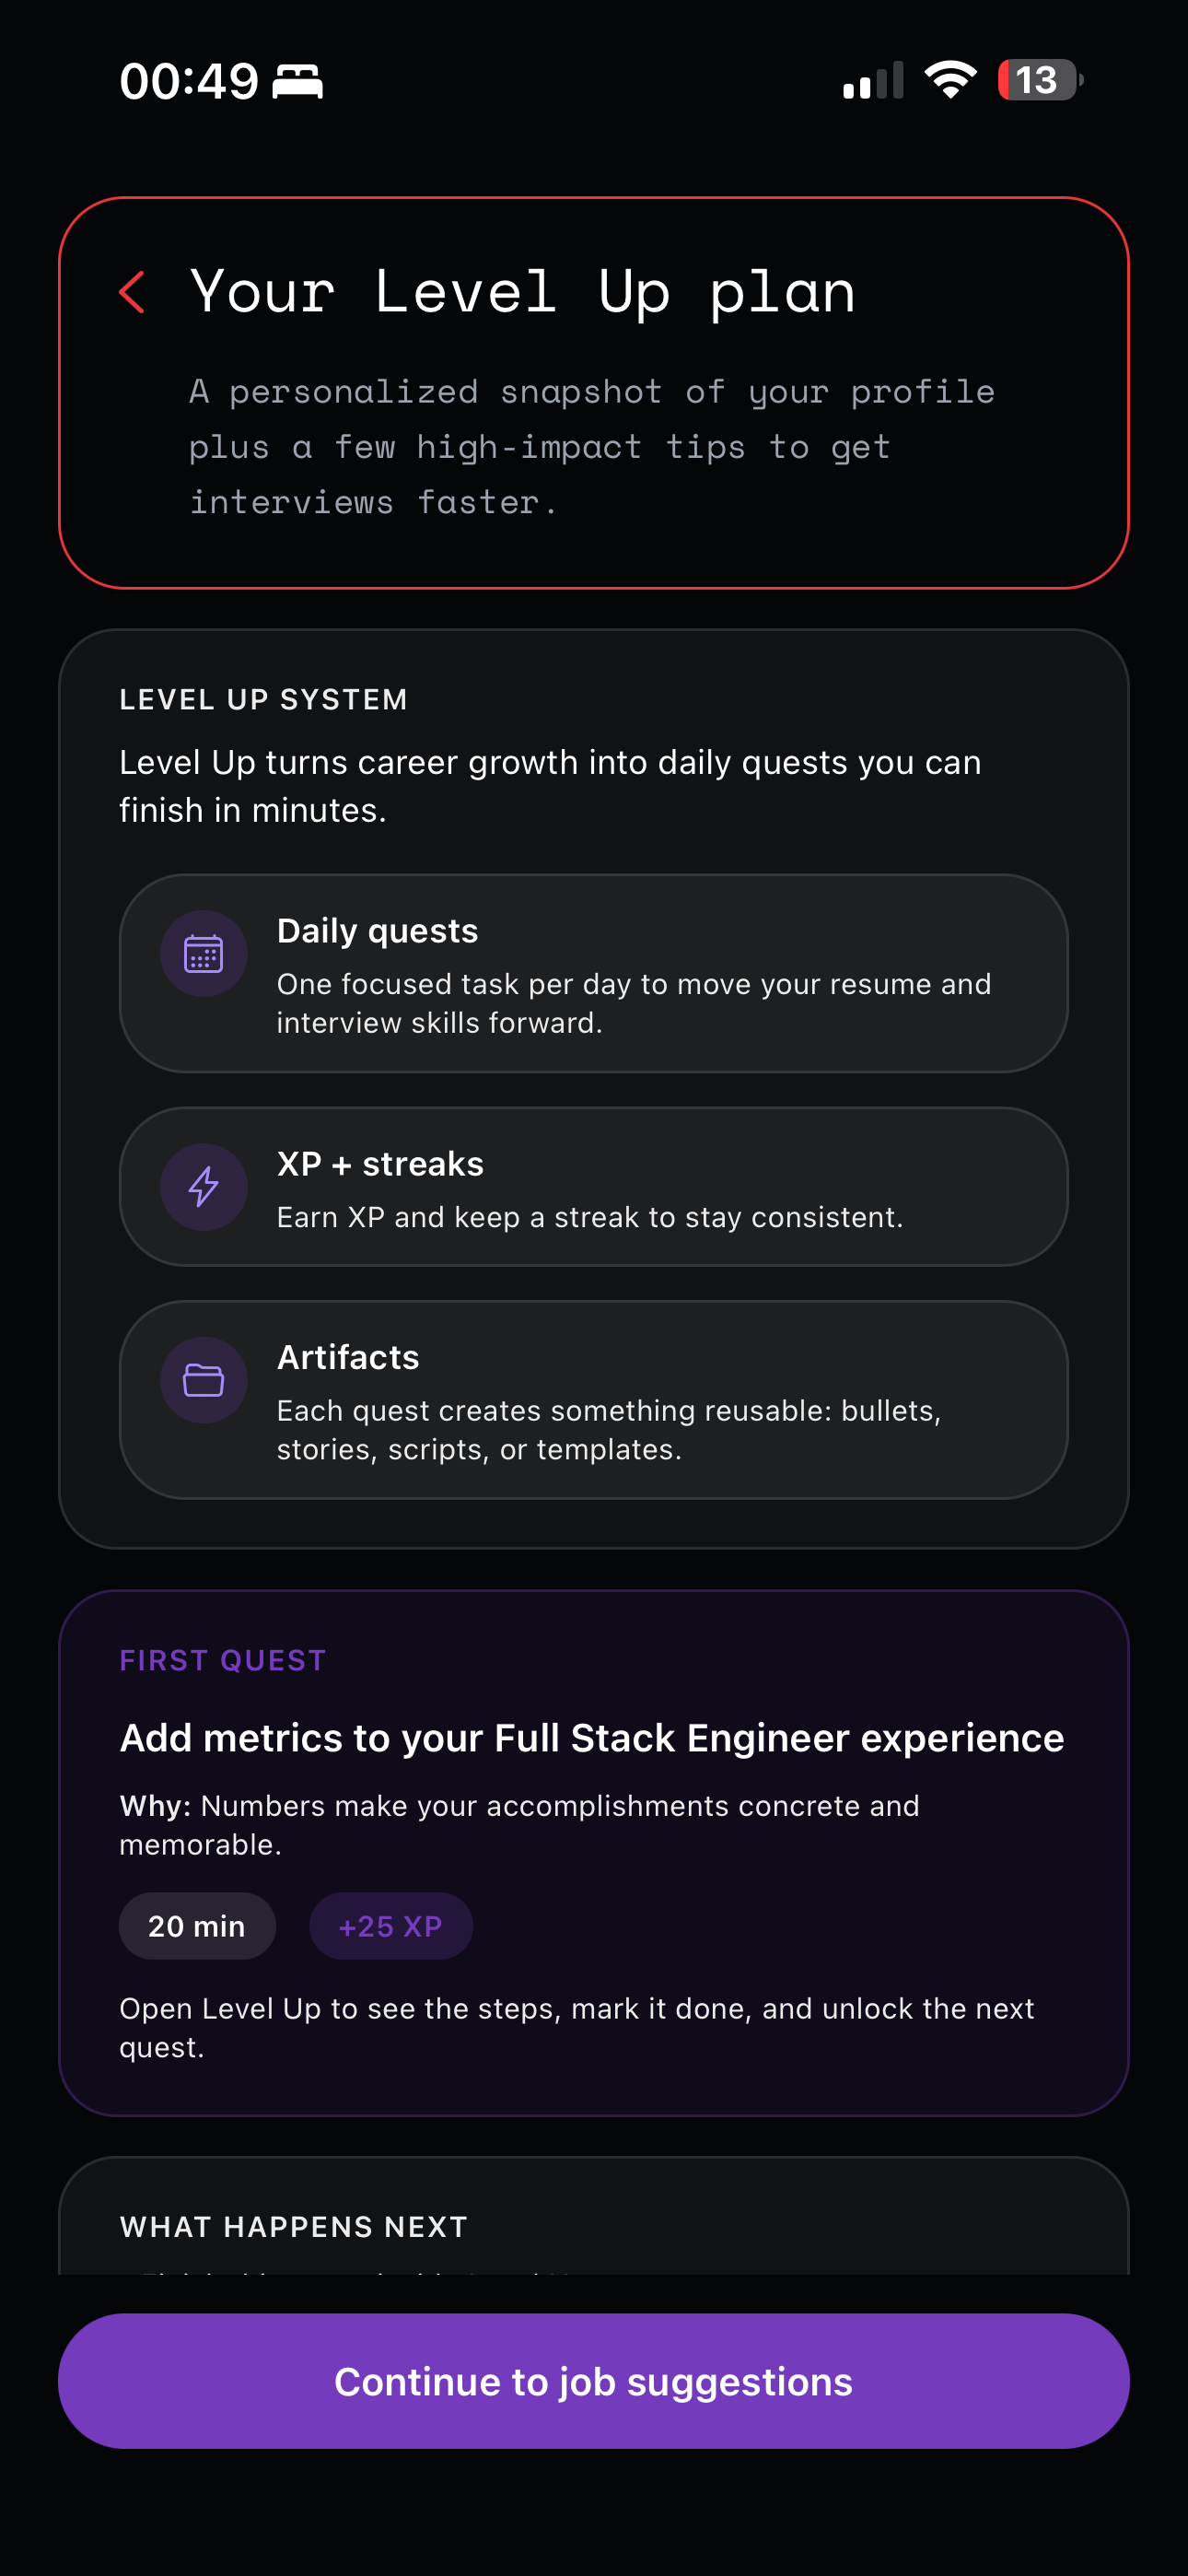Tap the Artifacts folder icon
This screenshot has height=2576, width=1188.
pyautogui.click(x=203, y=1379)
